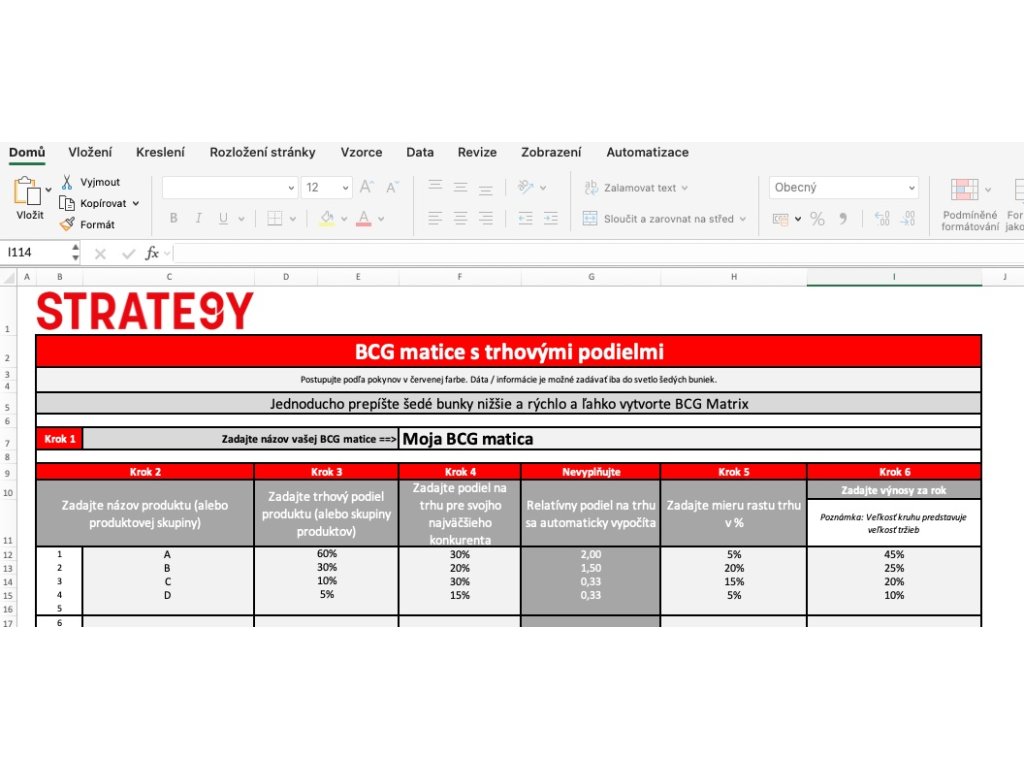Apply cell borders icon
Image resolution: width=1024 pixels, height=768 pixels.
click(x=275, y=218)
